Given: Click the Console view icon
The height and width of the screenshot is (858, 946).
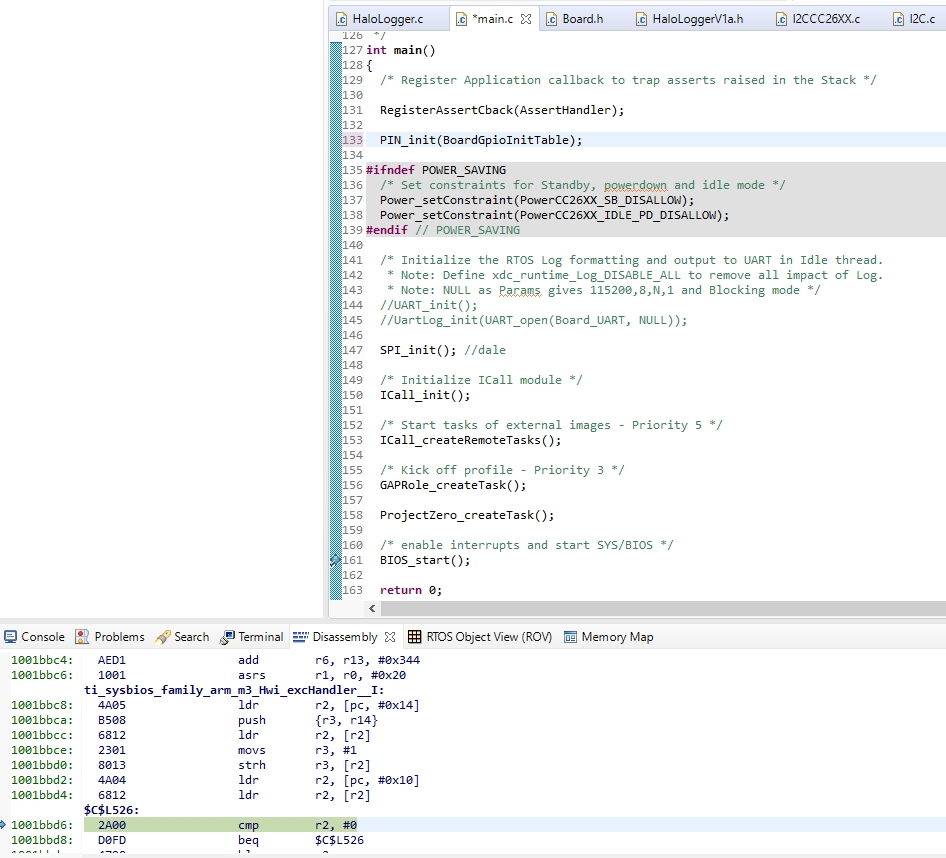Looking at the screenshot, I should click(10, 637).
